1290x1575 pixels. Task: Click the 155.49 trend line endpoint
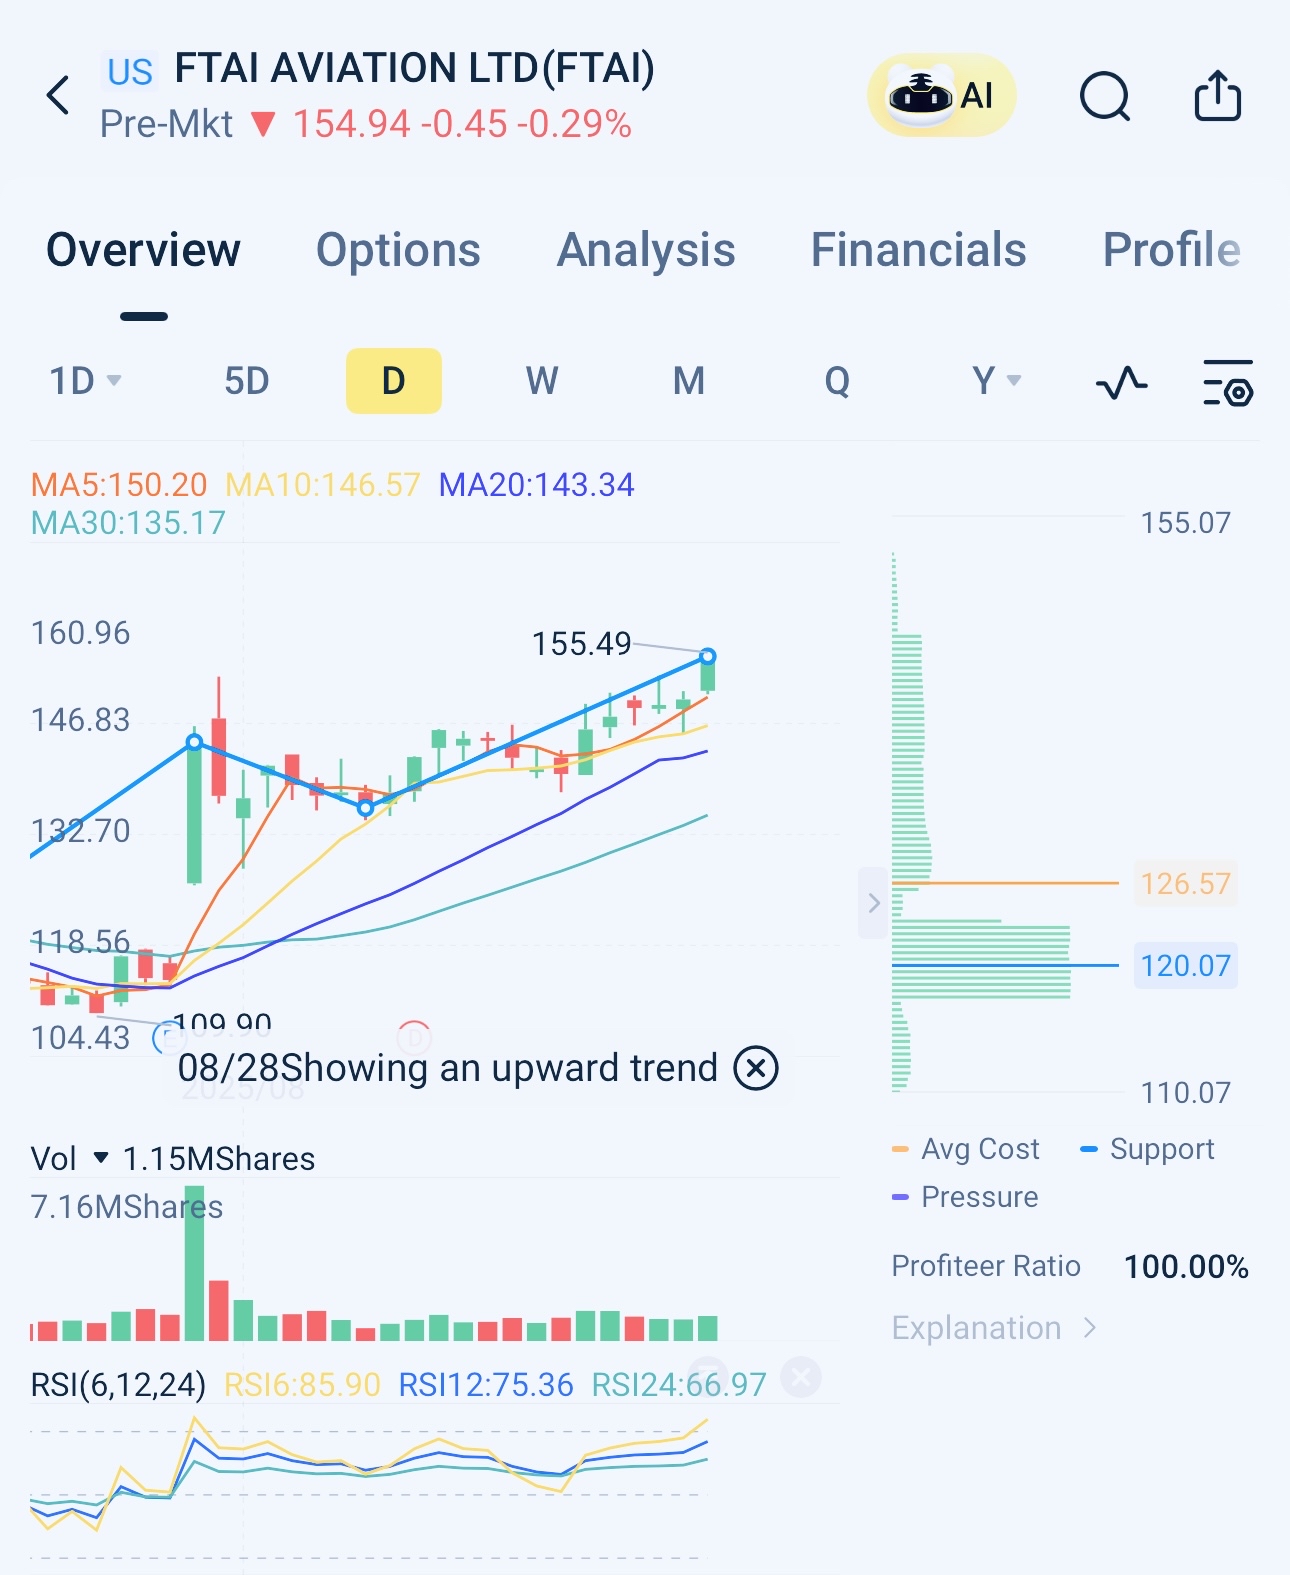tap(708, 656)
